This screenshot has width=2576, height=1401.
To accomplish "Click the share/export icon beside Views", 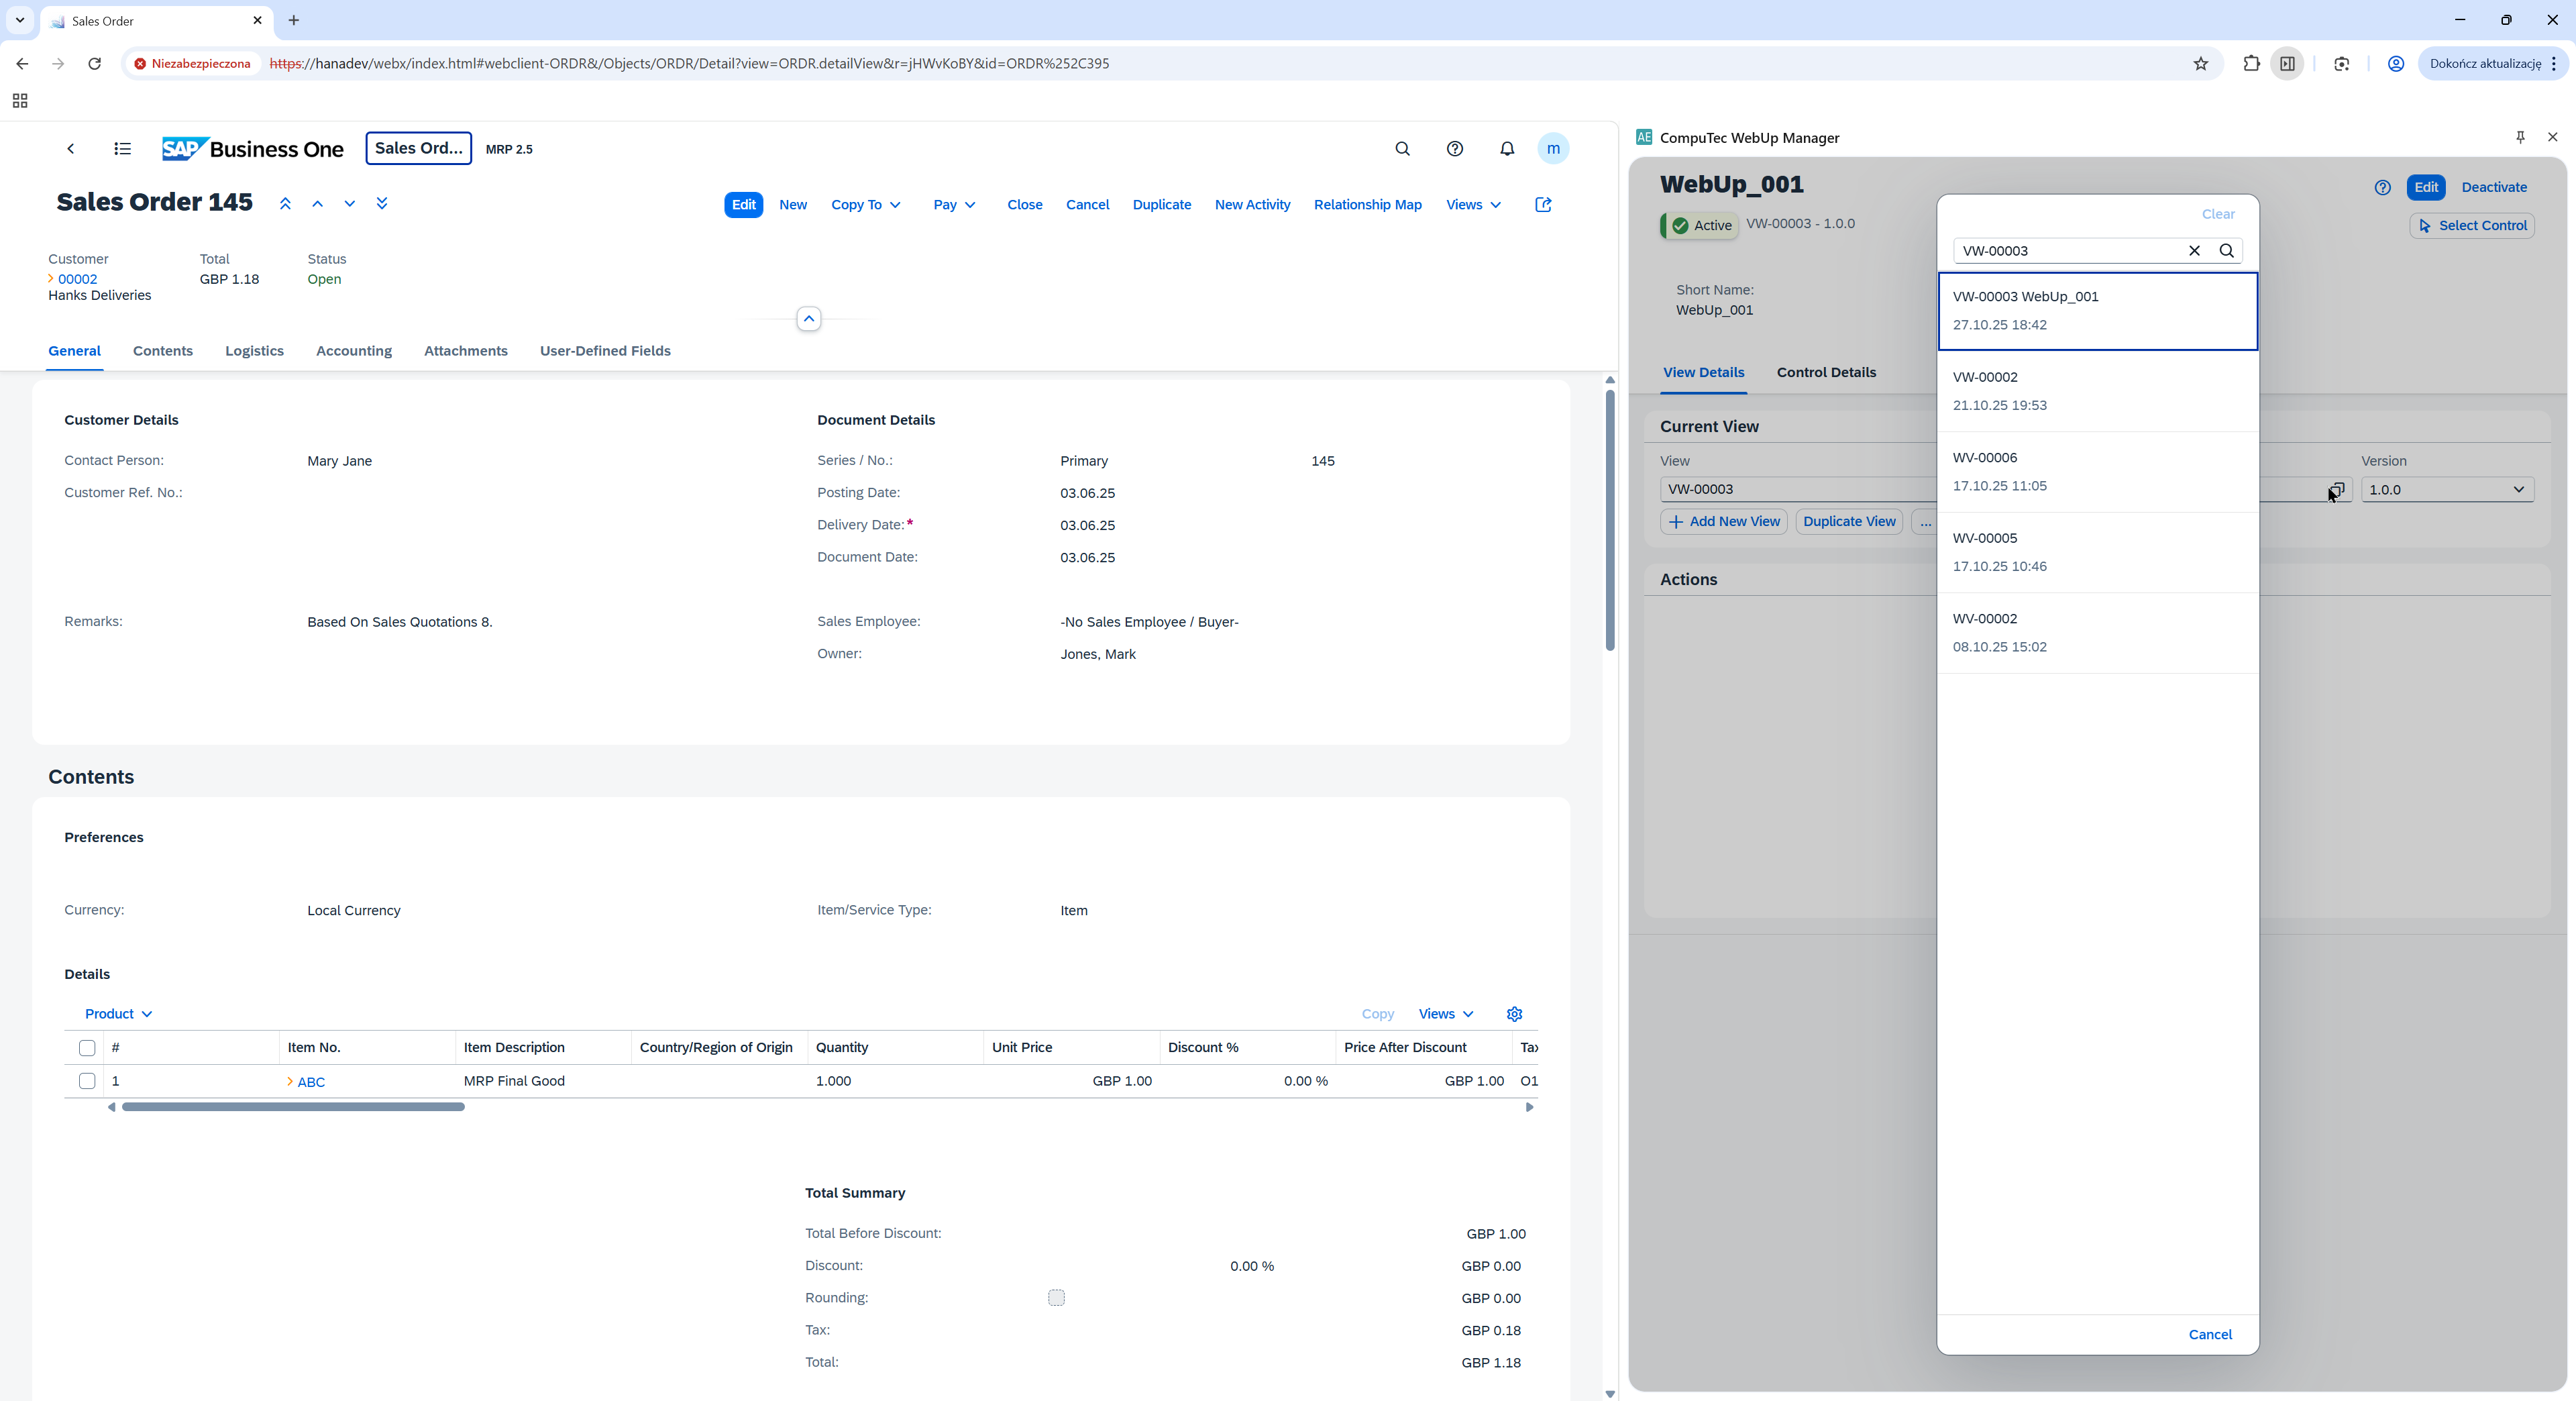I will tap(1542, 205).
